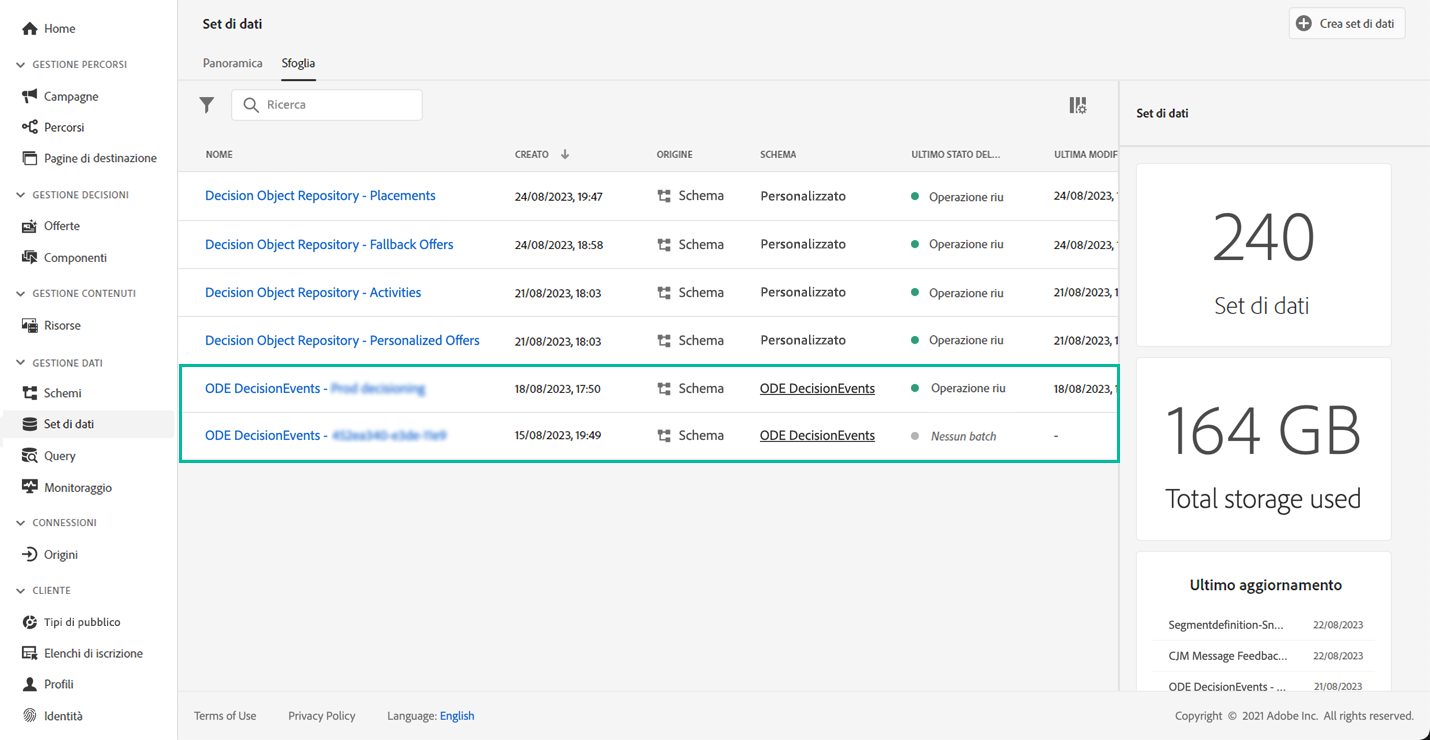Select the Risorse assets icon
Image resolution: width=1430 pixels, height=740 pixels.
point(30,325)
